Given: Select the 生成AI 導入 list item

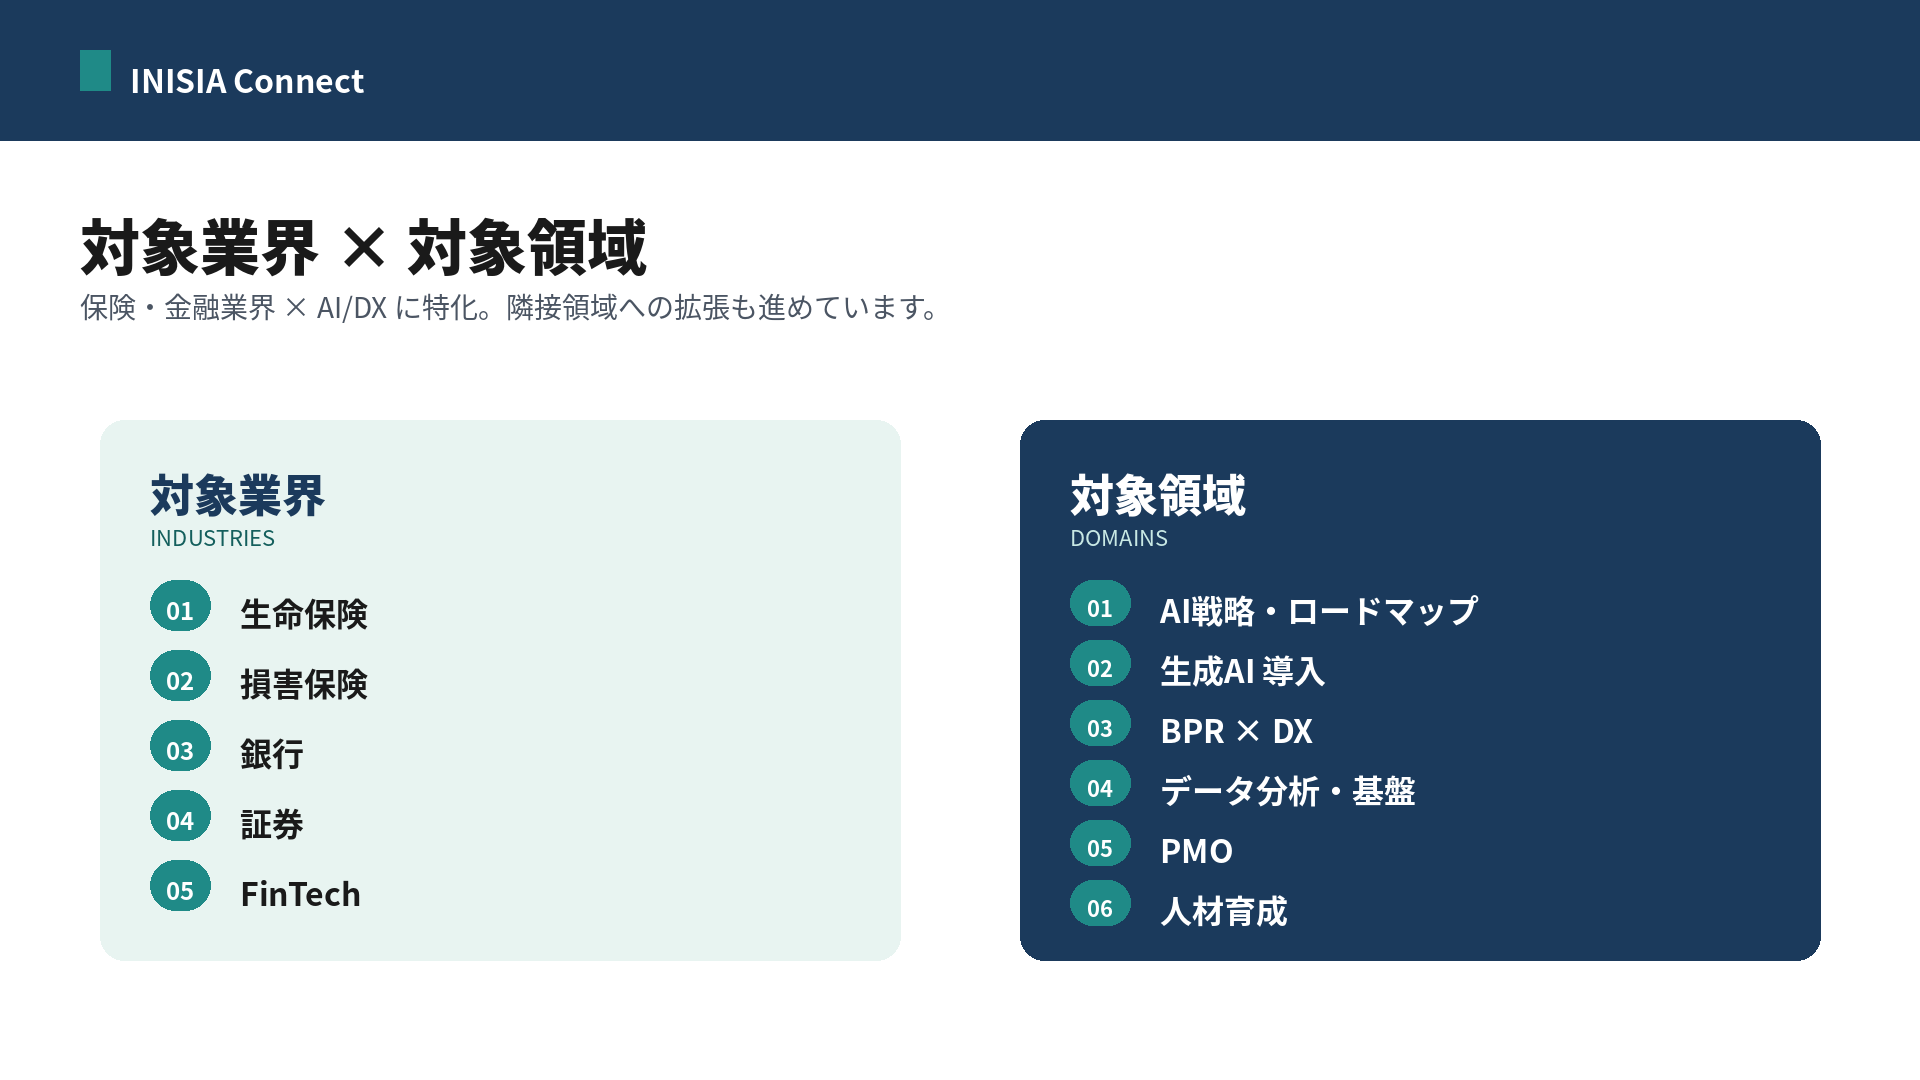Looking at the screenshot, I should [x=1243, y=671].
